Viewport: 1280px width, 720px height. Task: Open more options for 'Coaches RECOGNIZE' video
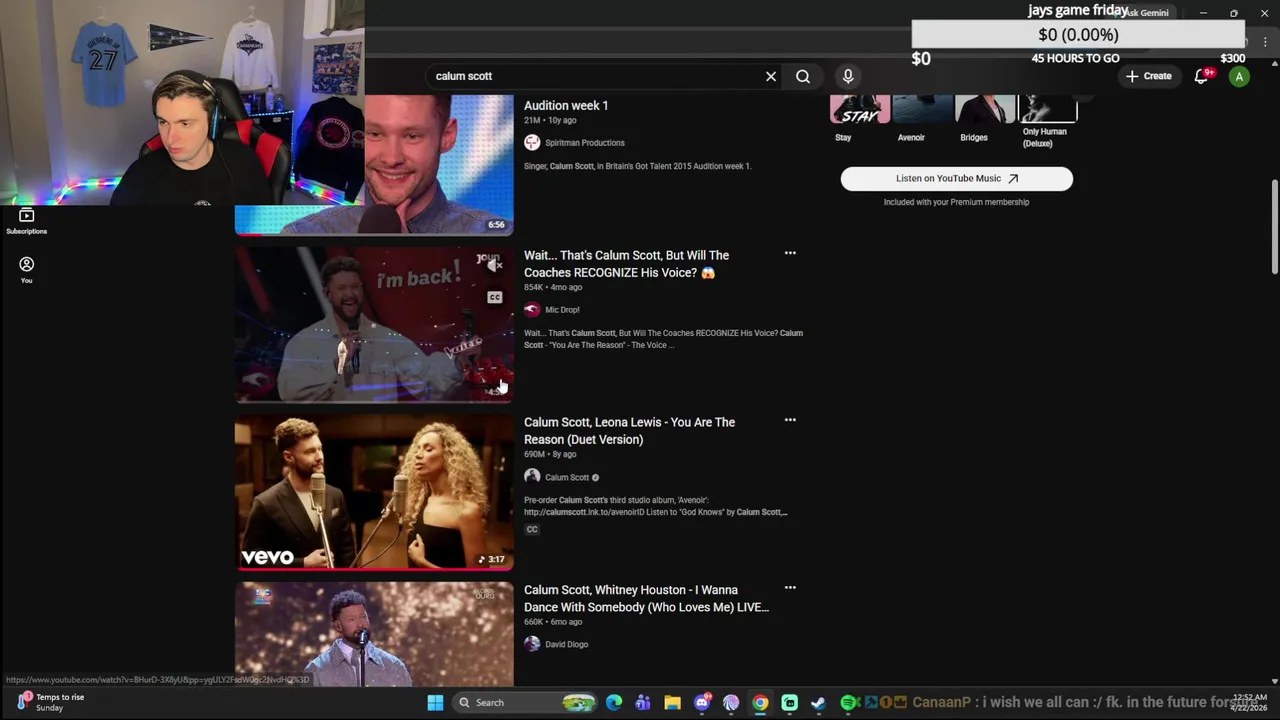click(x=790, y=253)
